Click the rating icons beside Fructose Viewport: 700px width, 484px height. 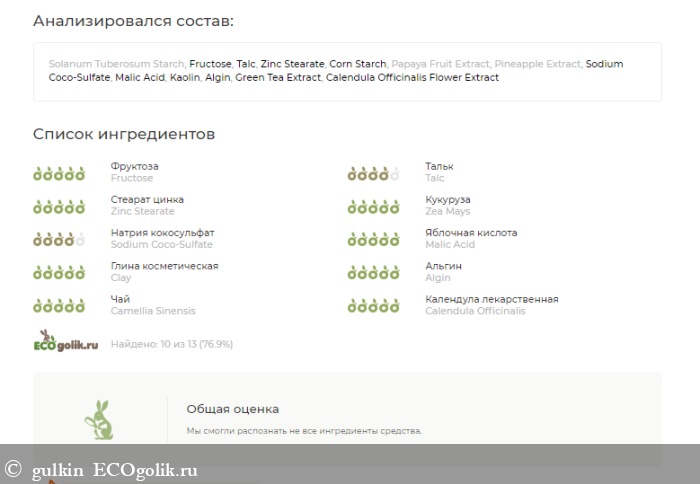coord(58,174)
